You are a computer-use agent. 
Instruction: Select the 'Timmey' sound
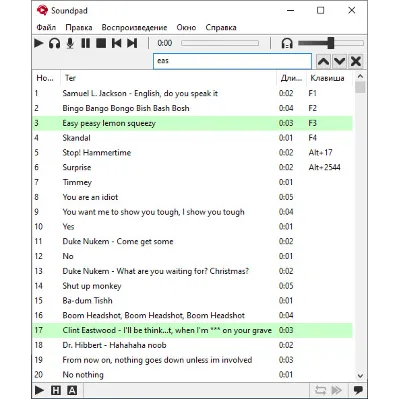192,182
